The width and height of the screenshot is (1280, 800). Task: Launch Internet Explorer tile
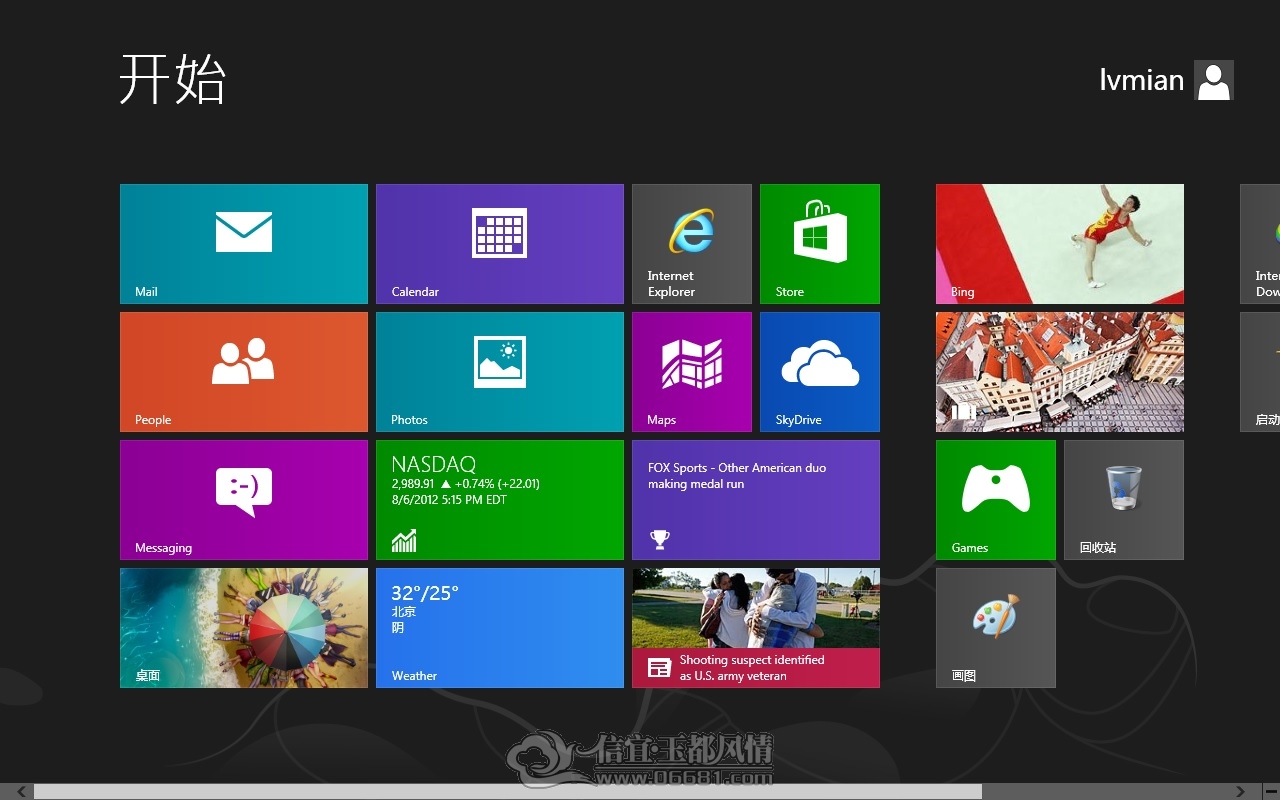tap(692, 244)
